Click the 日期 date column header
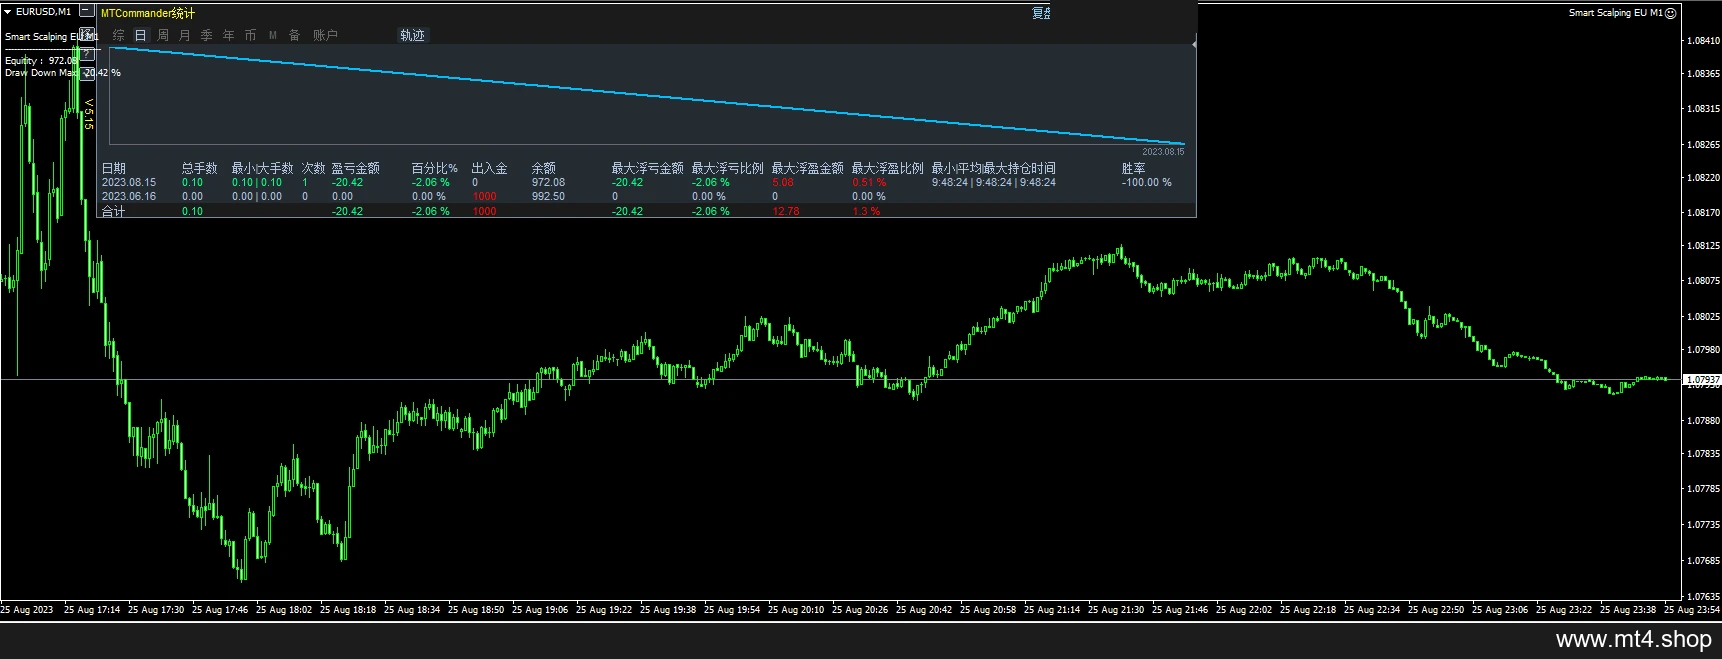The image size is (1722, 659). point(114,168)
